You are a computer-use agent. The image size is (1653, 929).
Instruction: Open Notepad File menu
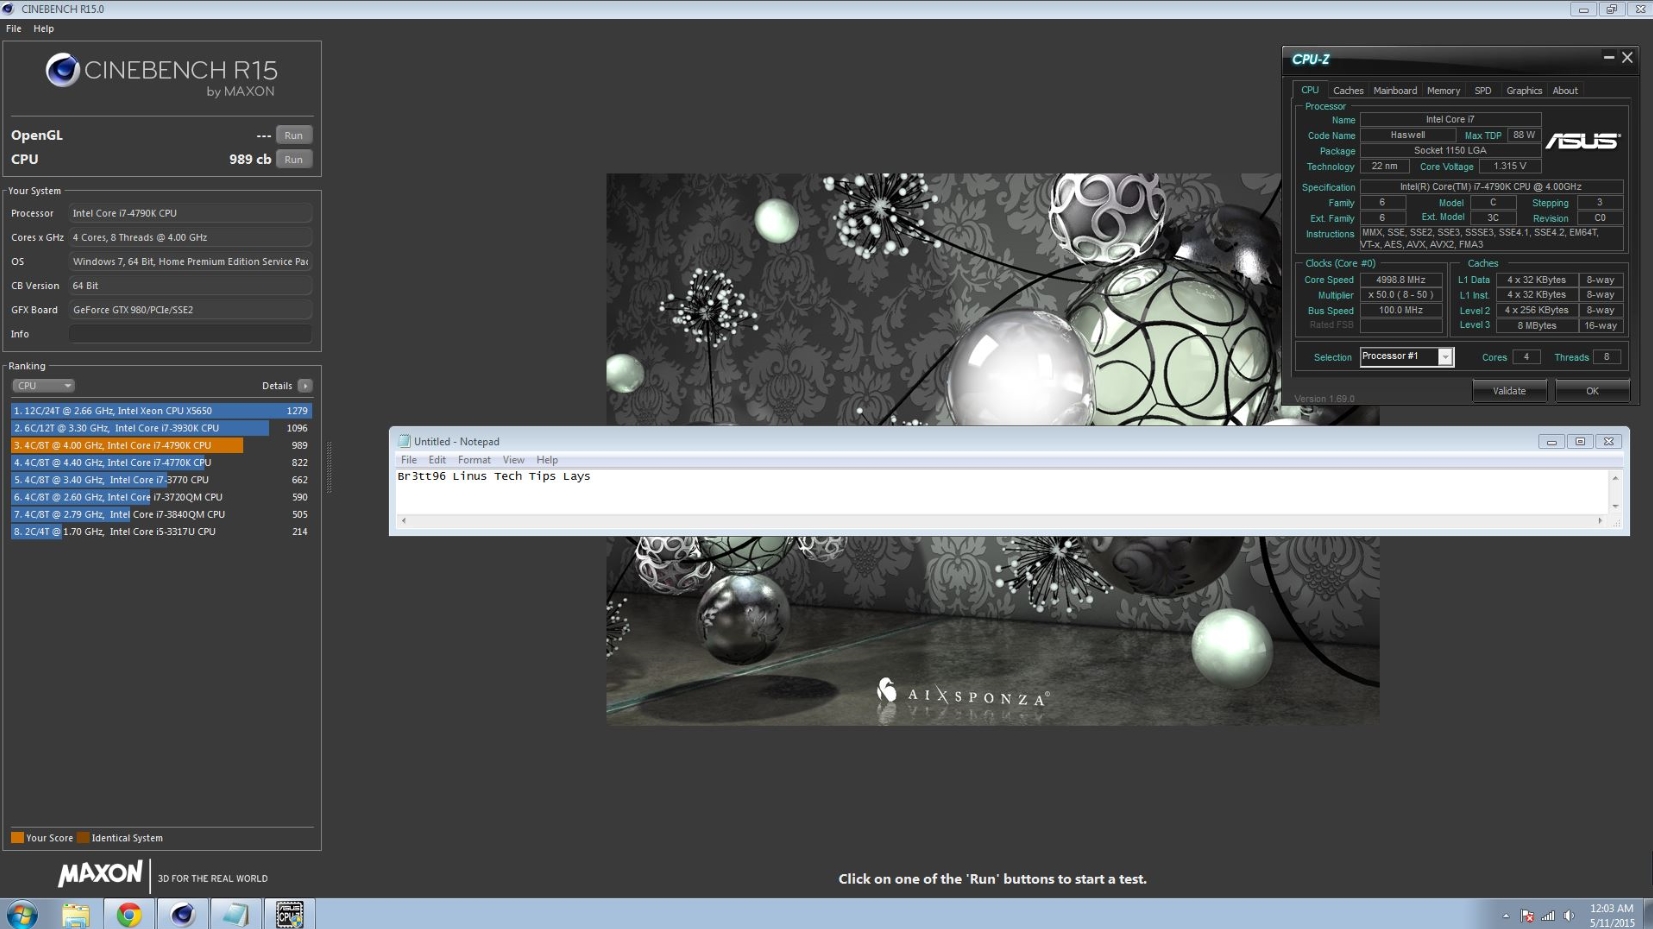click(409, 460)
